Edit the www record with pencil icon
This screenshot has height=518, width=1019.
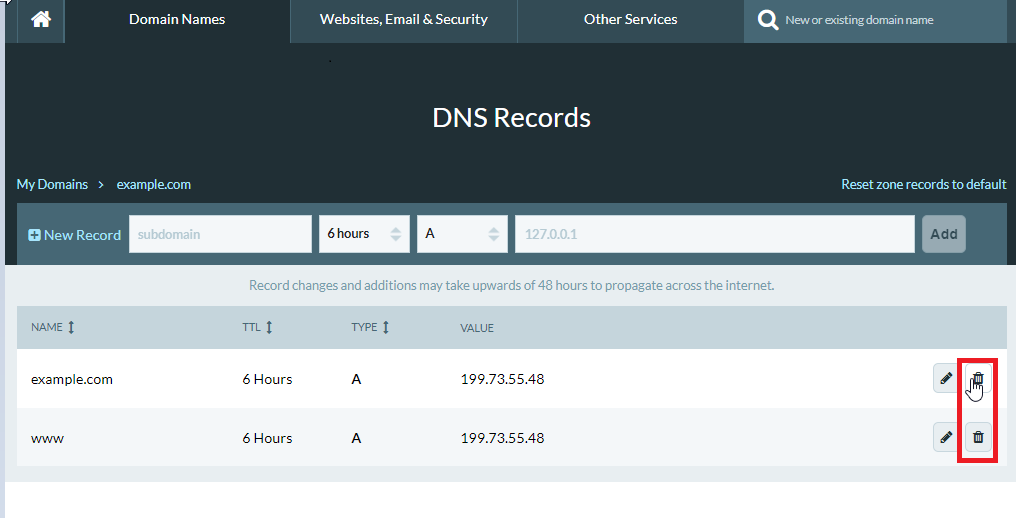pyautogui.click(x=946, y=437)
